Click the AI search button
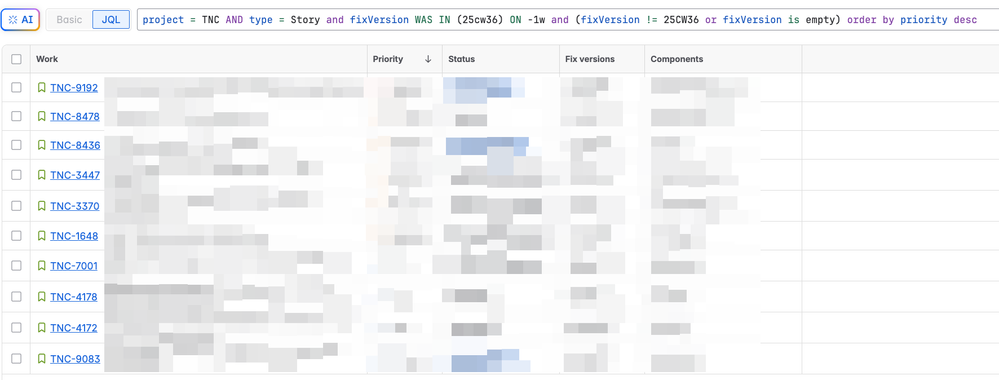 tap(20, 20)
